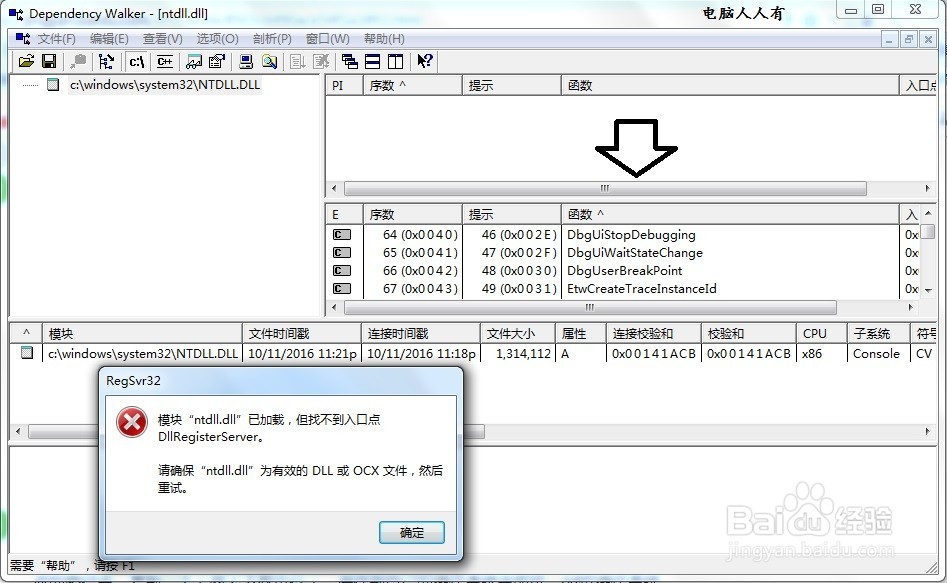This screenshot has height=583, width=947.
Task: Click right arrow of module list scrollbar
Action: [927, 431]
